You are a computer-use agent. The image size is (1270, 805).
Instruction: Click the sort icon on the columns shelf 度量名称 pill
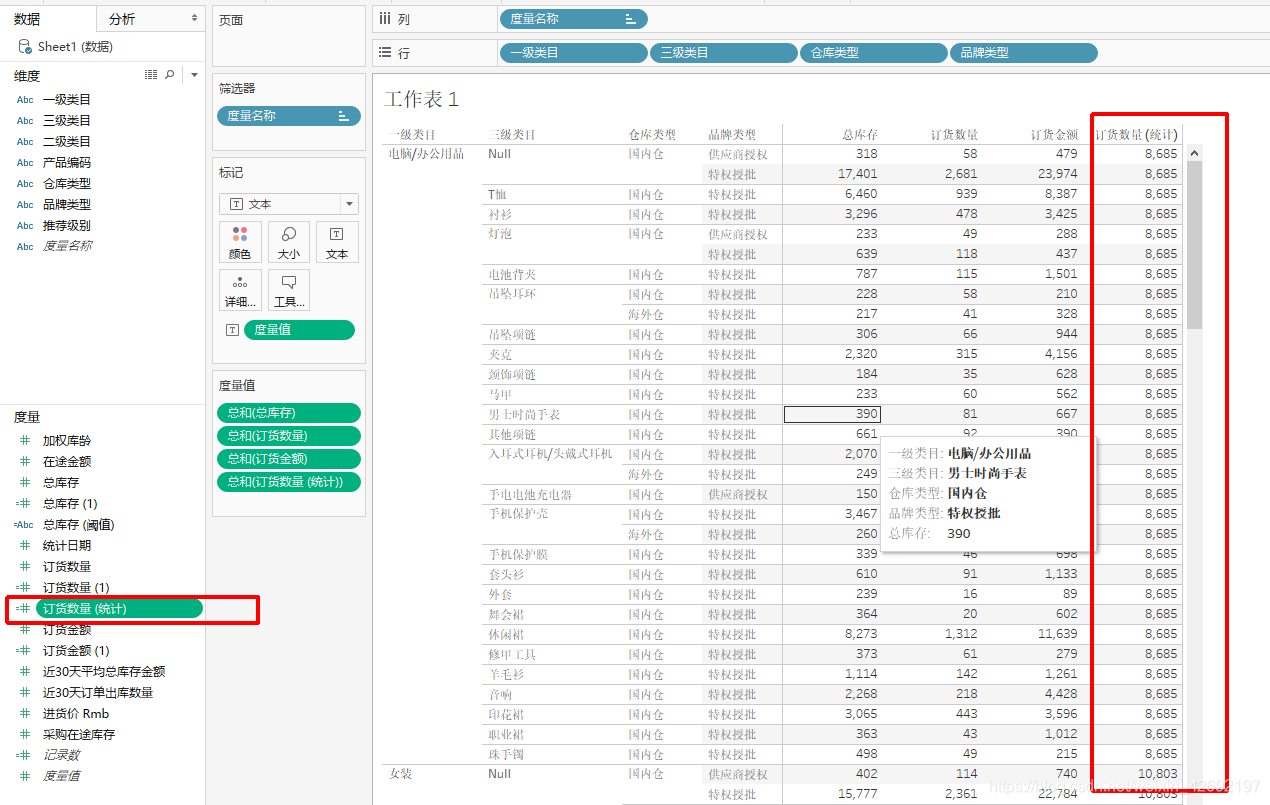click(x=630, y=19)
